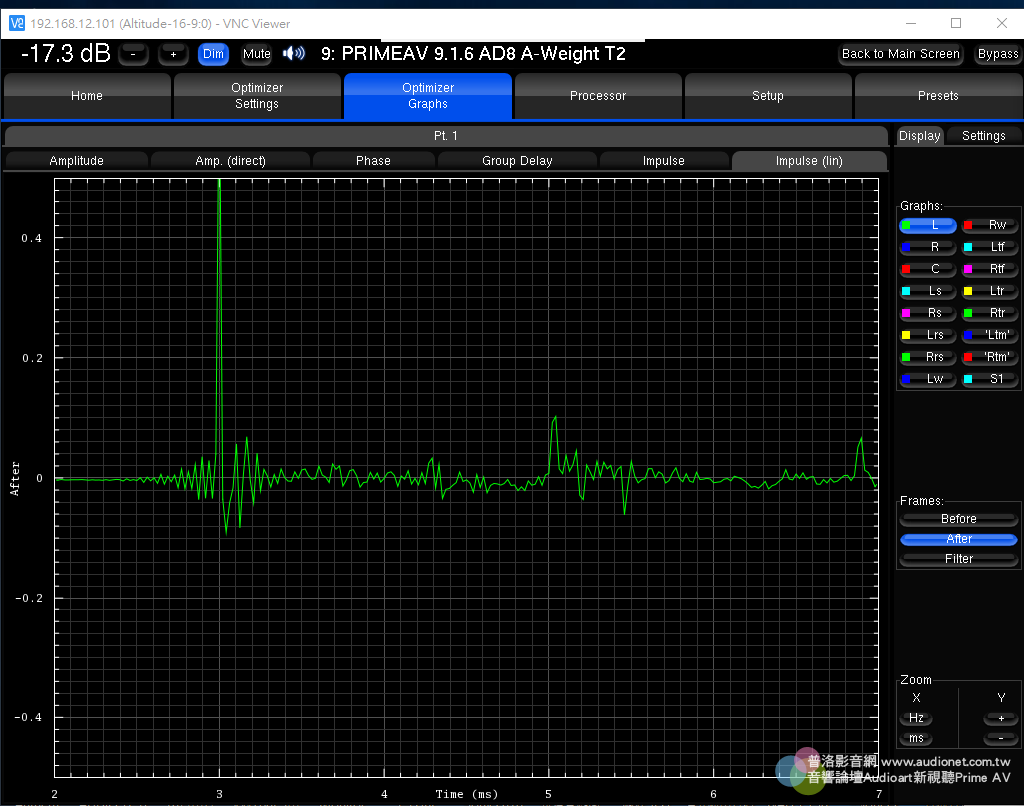Toggle the Dim button

tap(213, 54)
